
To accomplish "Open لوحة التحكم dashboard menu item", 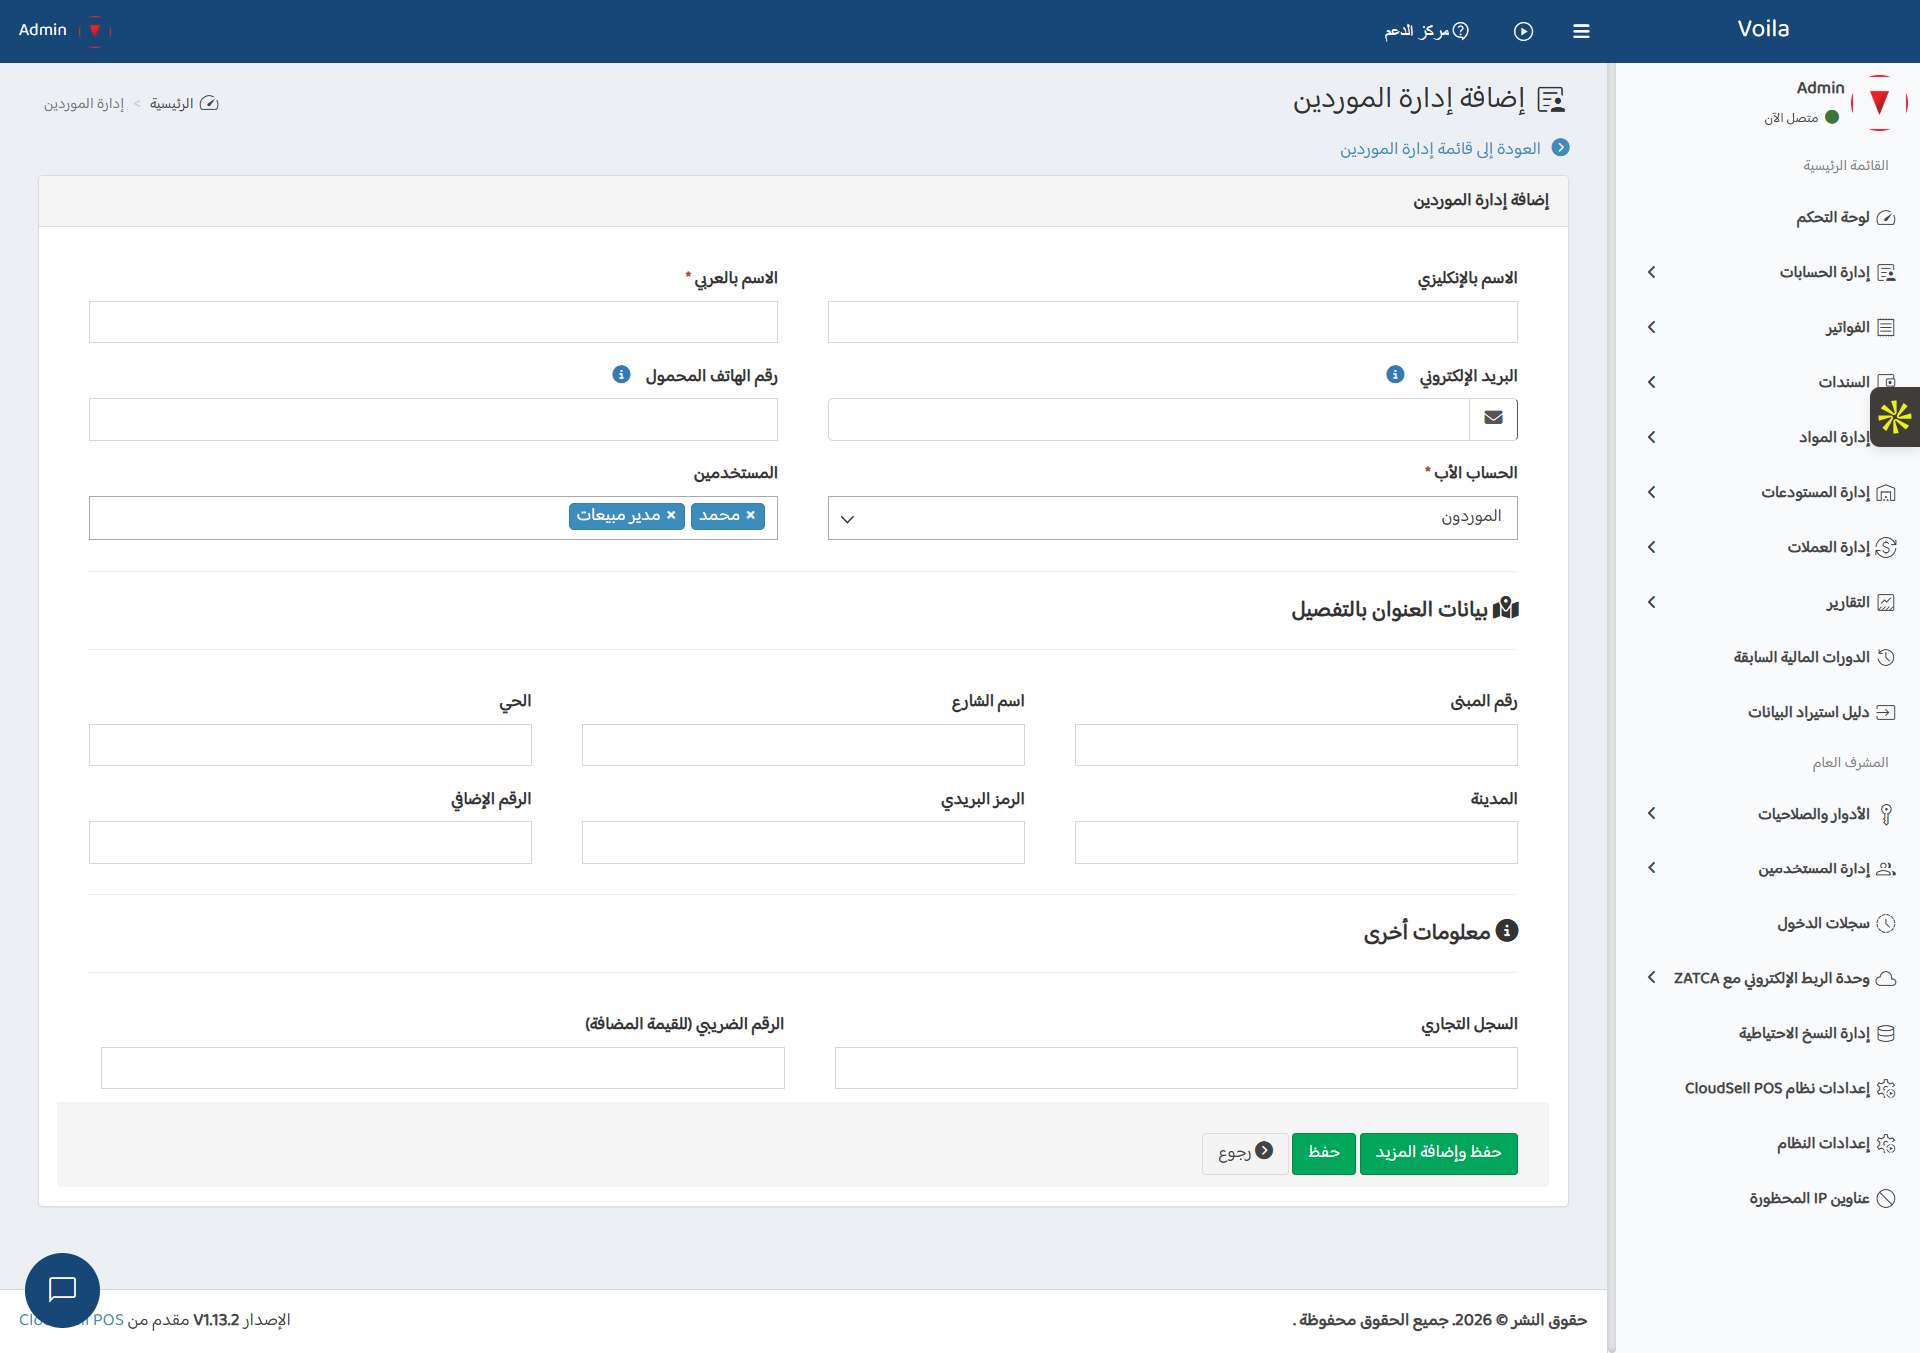I will [x=1765, y=217].
